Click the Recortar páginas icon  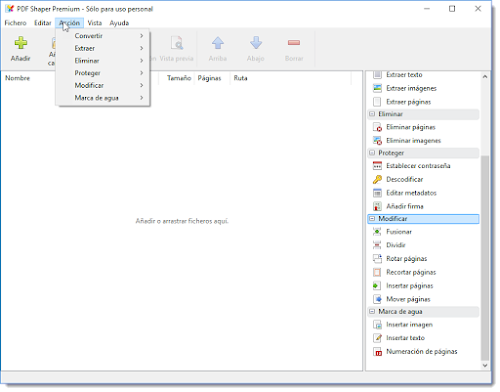tap(377, 272)
